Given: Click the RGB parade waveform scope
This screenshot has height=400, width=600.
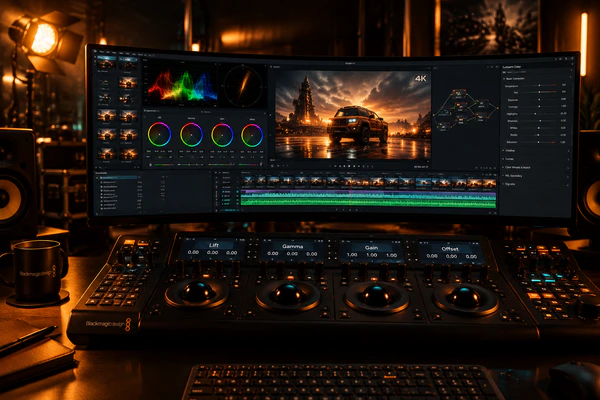Looking at the screenshot, I should (x=182, y=86).
